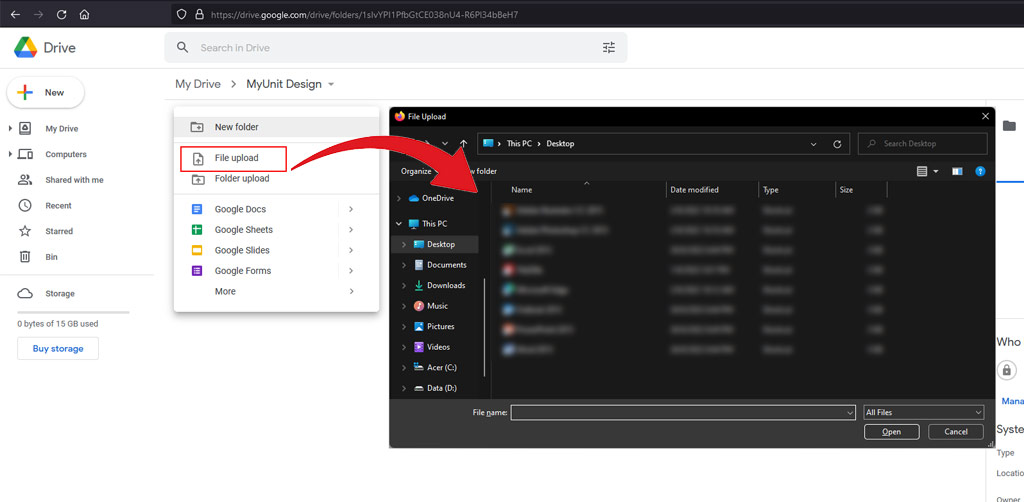Image resolution: width=1024 pixels, height=502 pixels.
Task: Open Computers in the Drive sidebar
Action: coord(66,154)
